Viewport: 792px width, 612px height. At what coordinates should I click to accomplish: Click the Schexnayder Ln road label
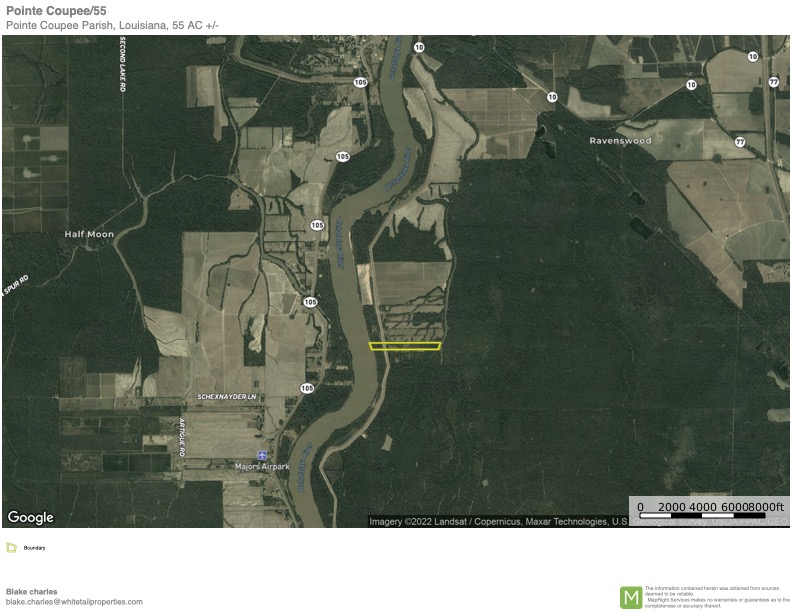[x=227, y=397]
